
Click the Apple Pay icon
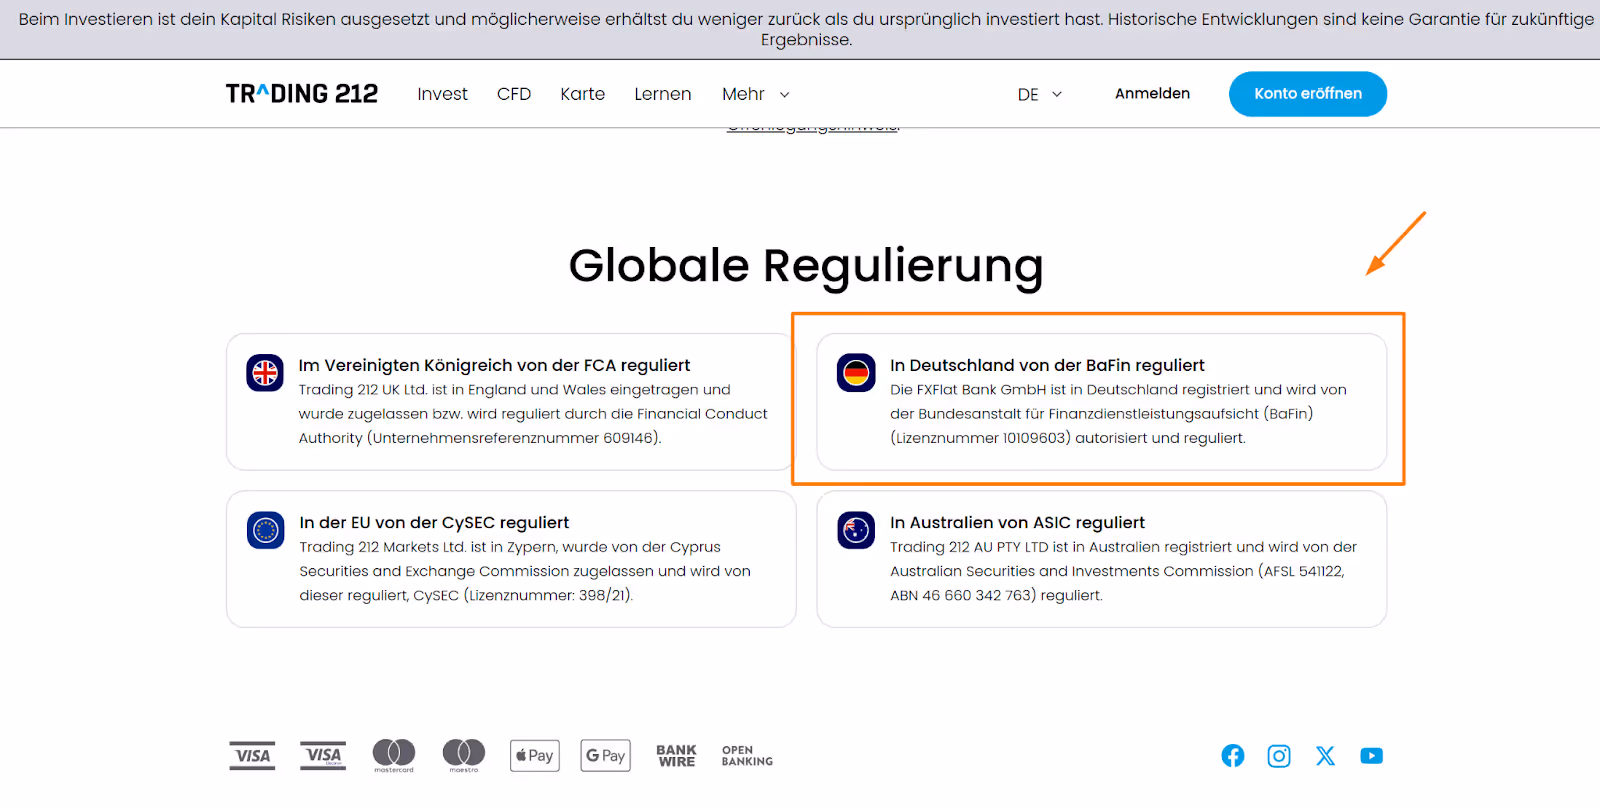click(x=535, y=756)
